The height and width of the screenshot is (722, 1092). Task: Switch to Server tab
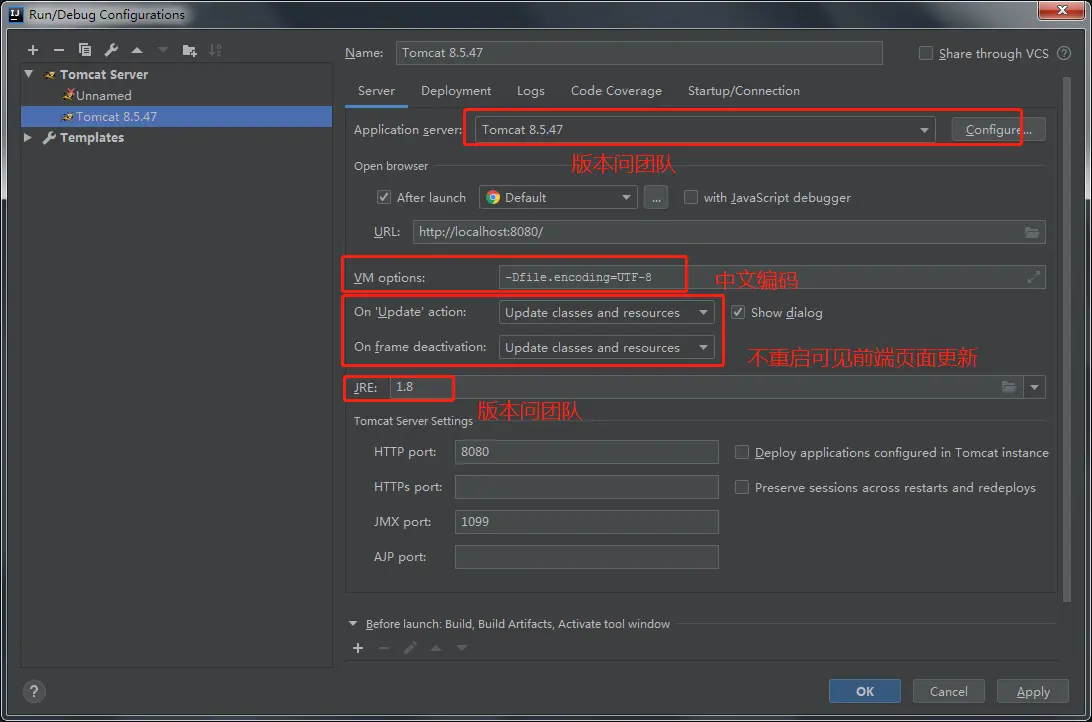tap(376, 91)
